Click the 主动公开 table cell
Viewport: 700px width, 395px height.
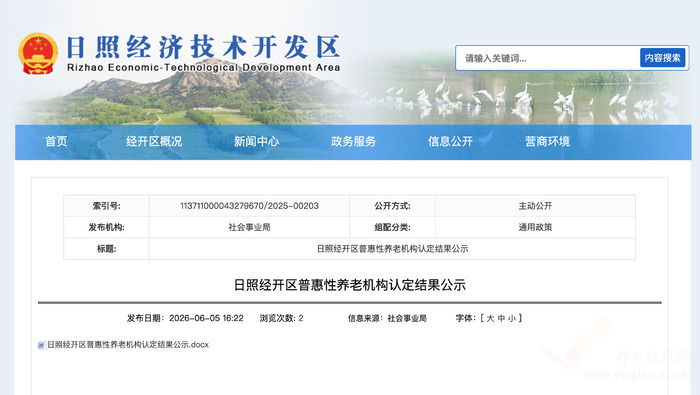535,206
